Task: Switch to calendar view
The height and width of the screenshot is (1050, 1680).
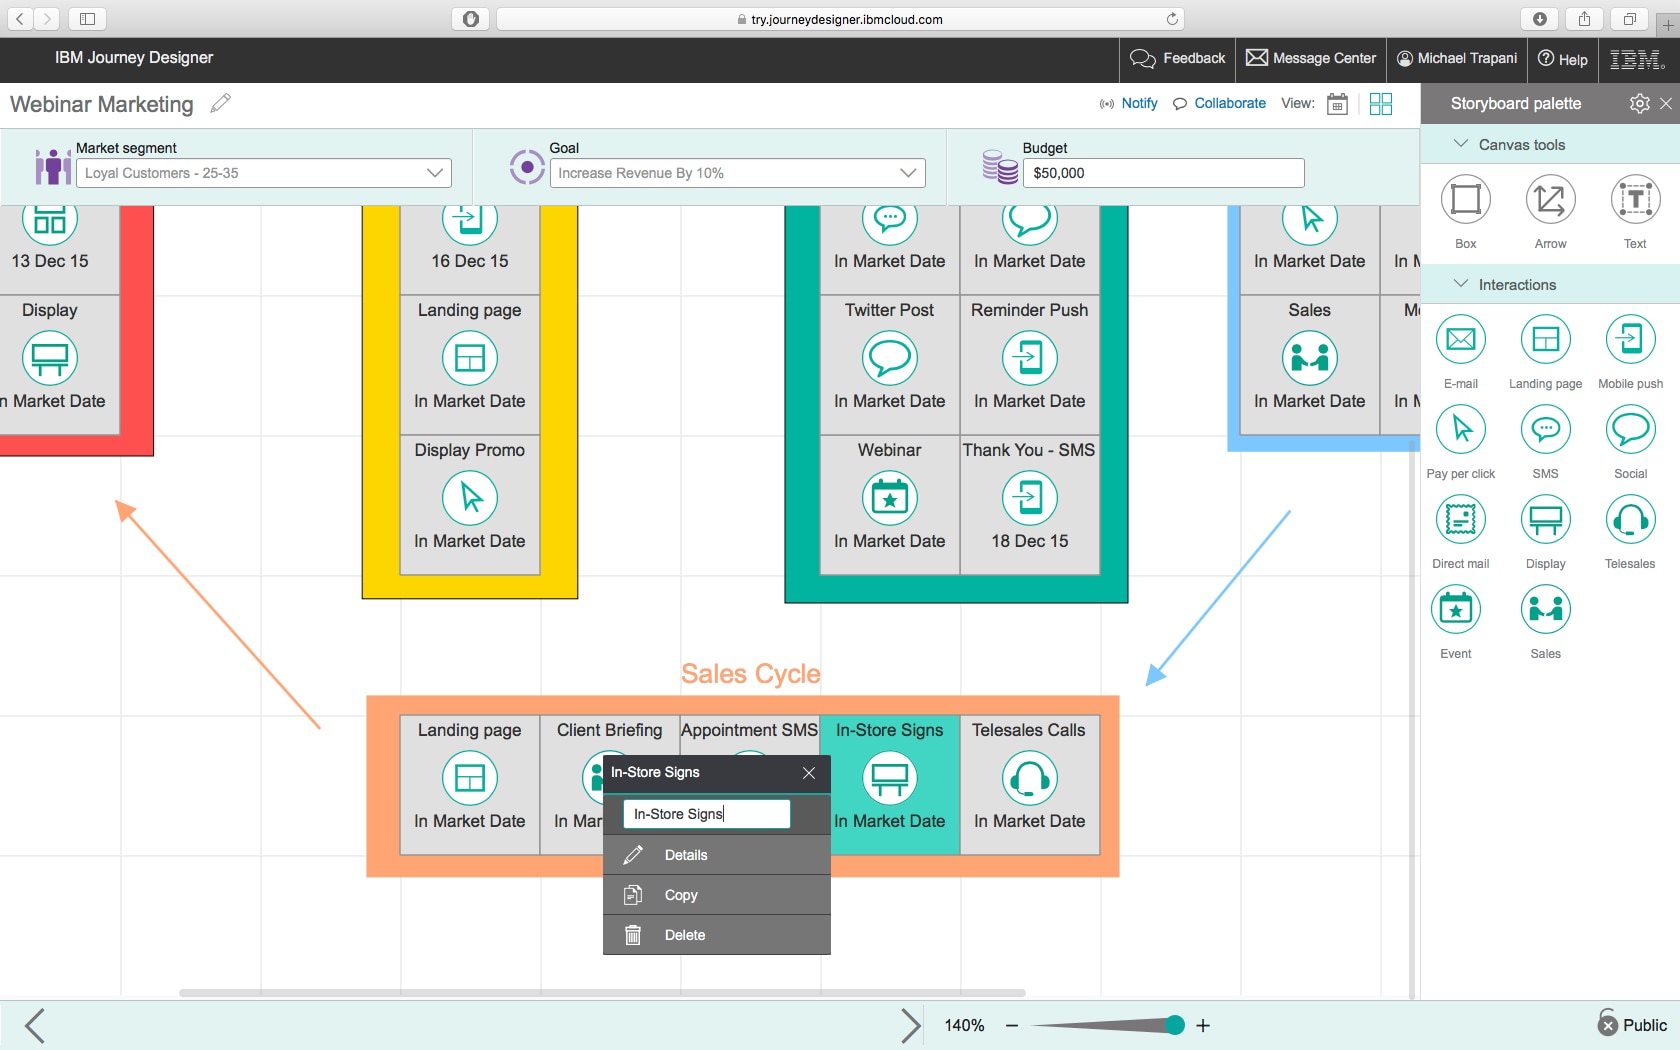Action: click(x=1337, y=103)
